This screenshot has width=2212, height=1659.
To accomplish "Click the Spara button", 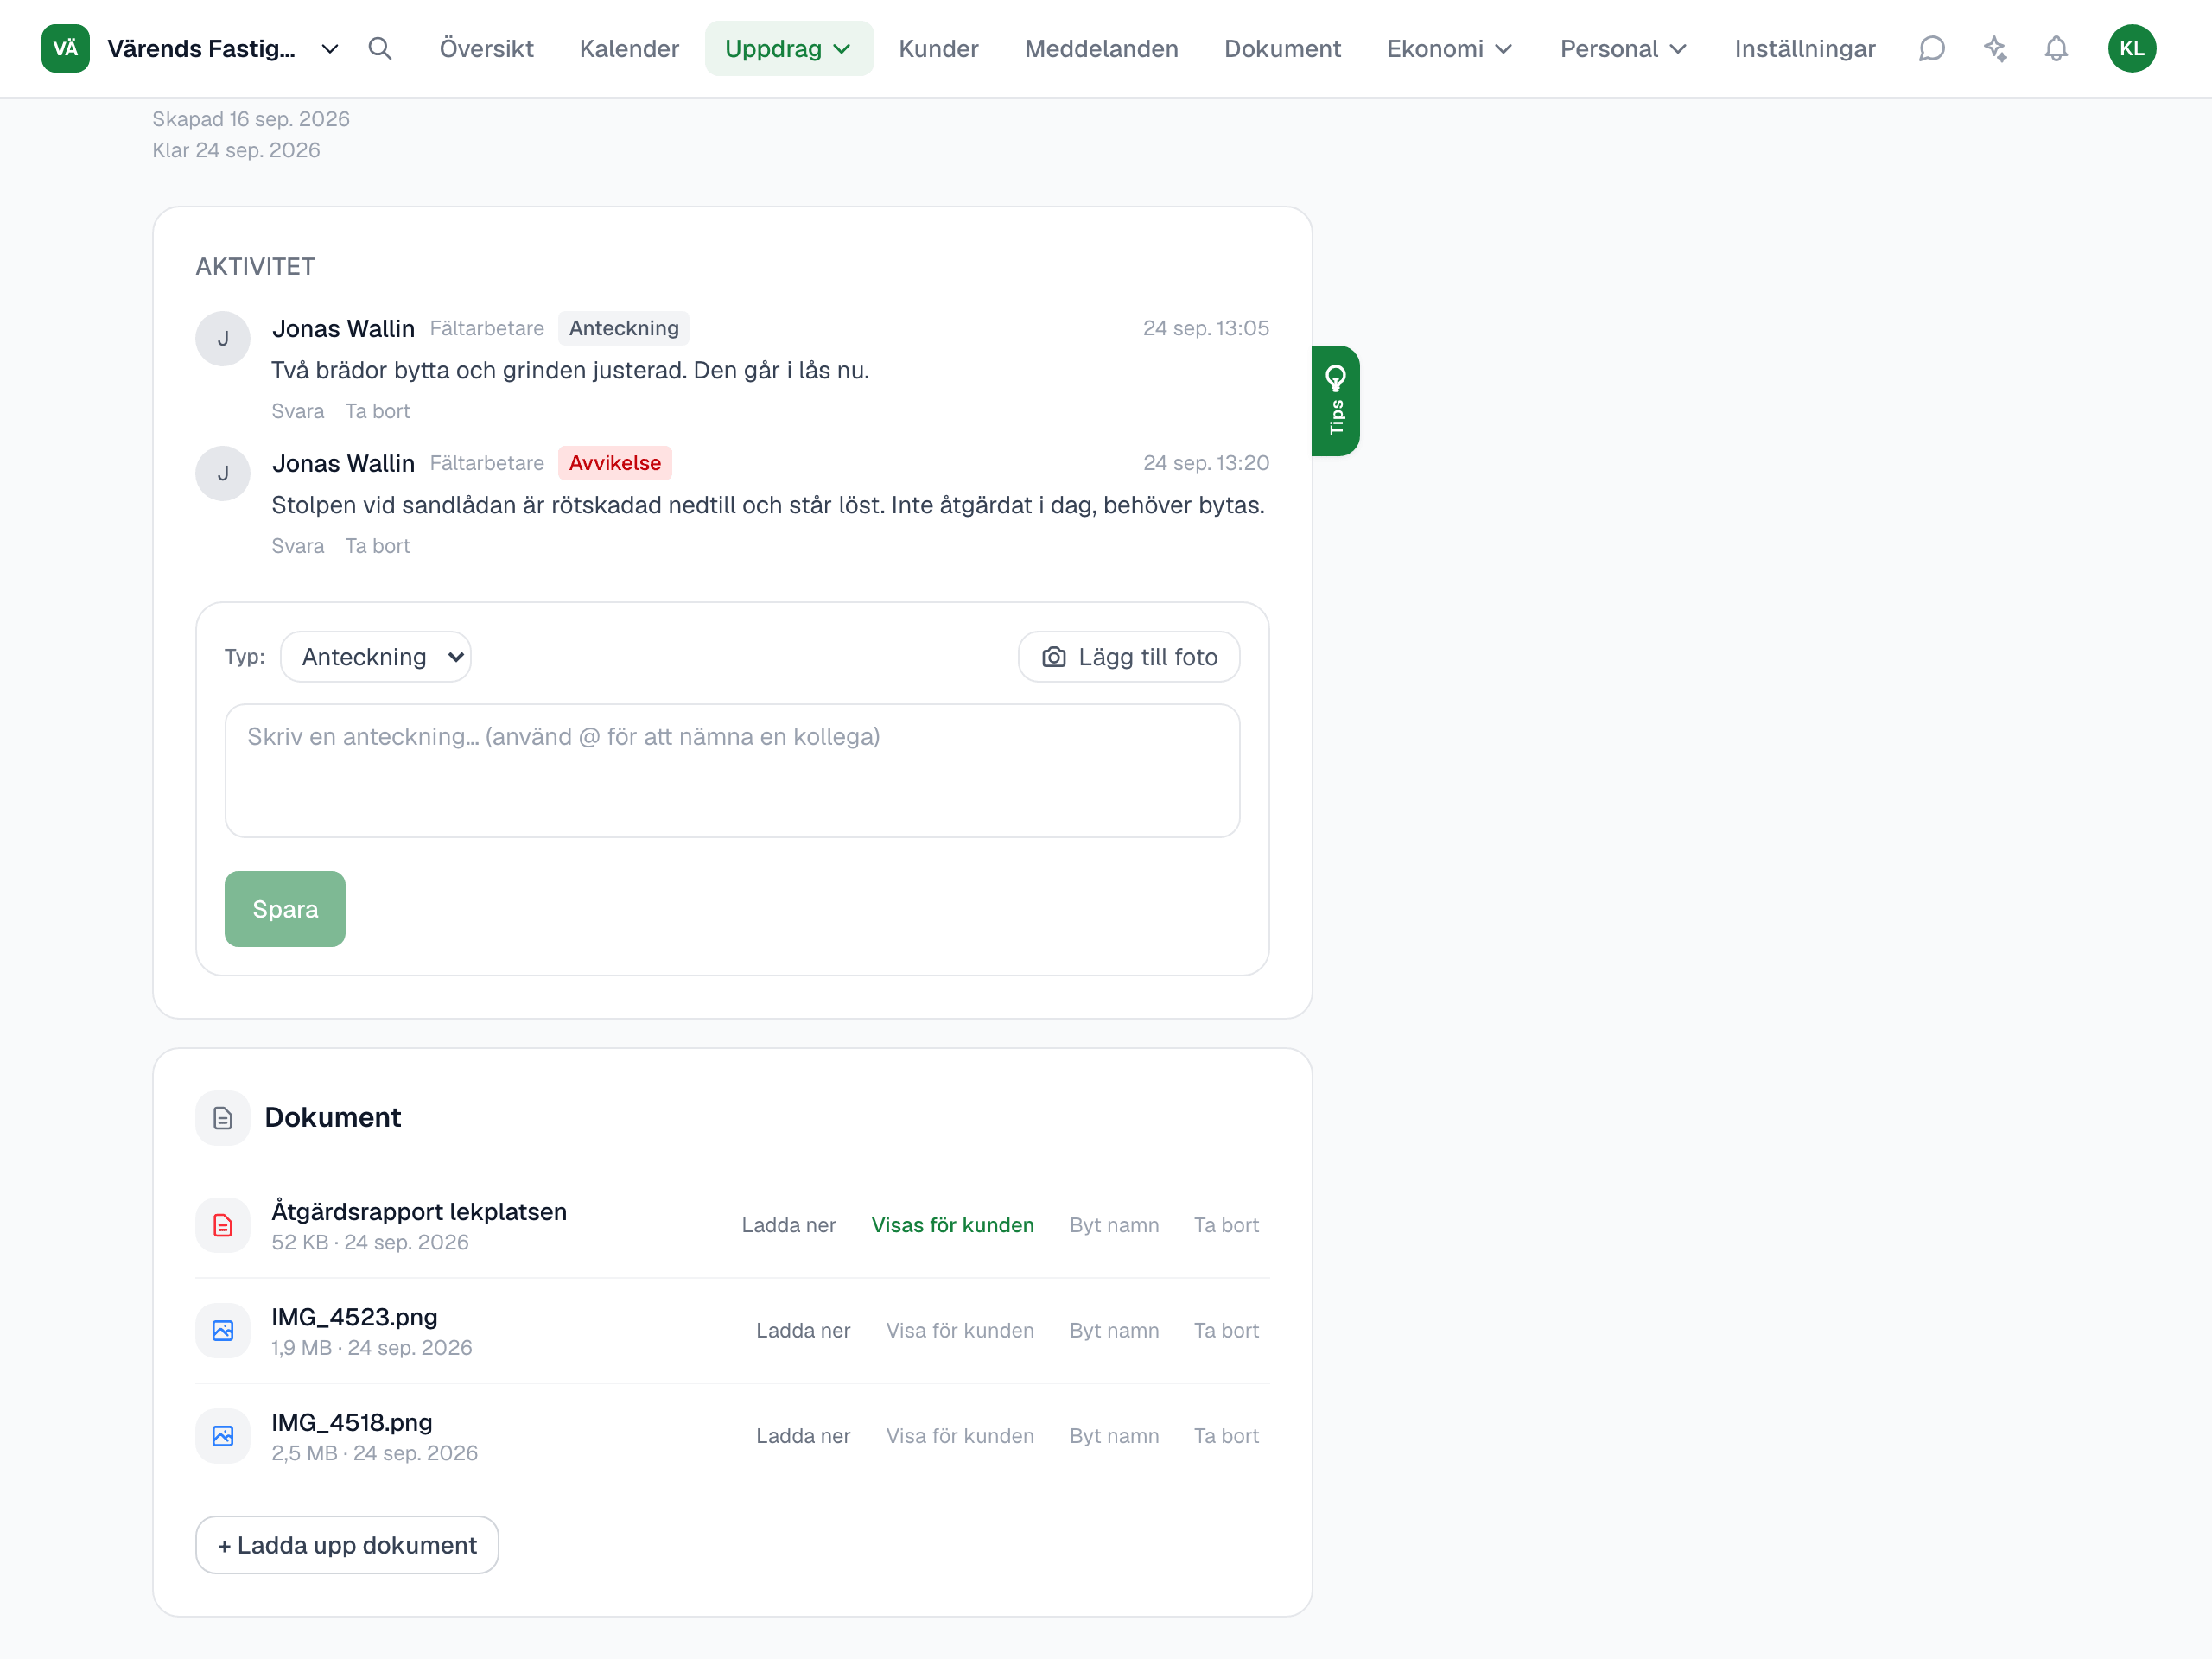I will click(x=285, y=909).
